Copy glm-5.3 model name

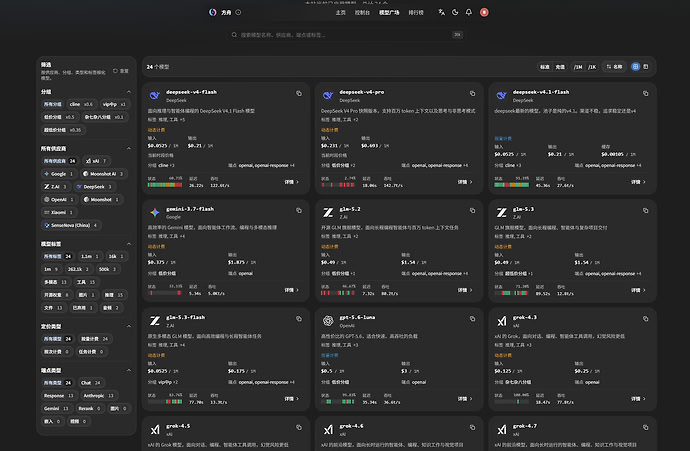[646, 210]
